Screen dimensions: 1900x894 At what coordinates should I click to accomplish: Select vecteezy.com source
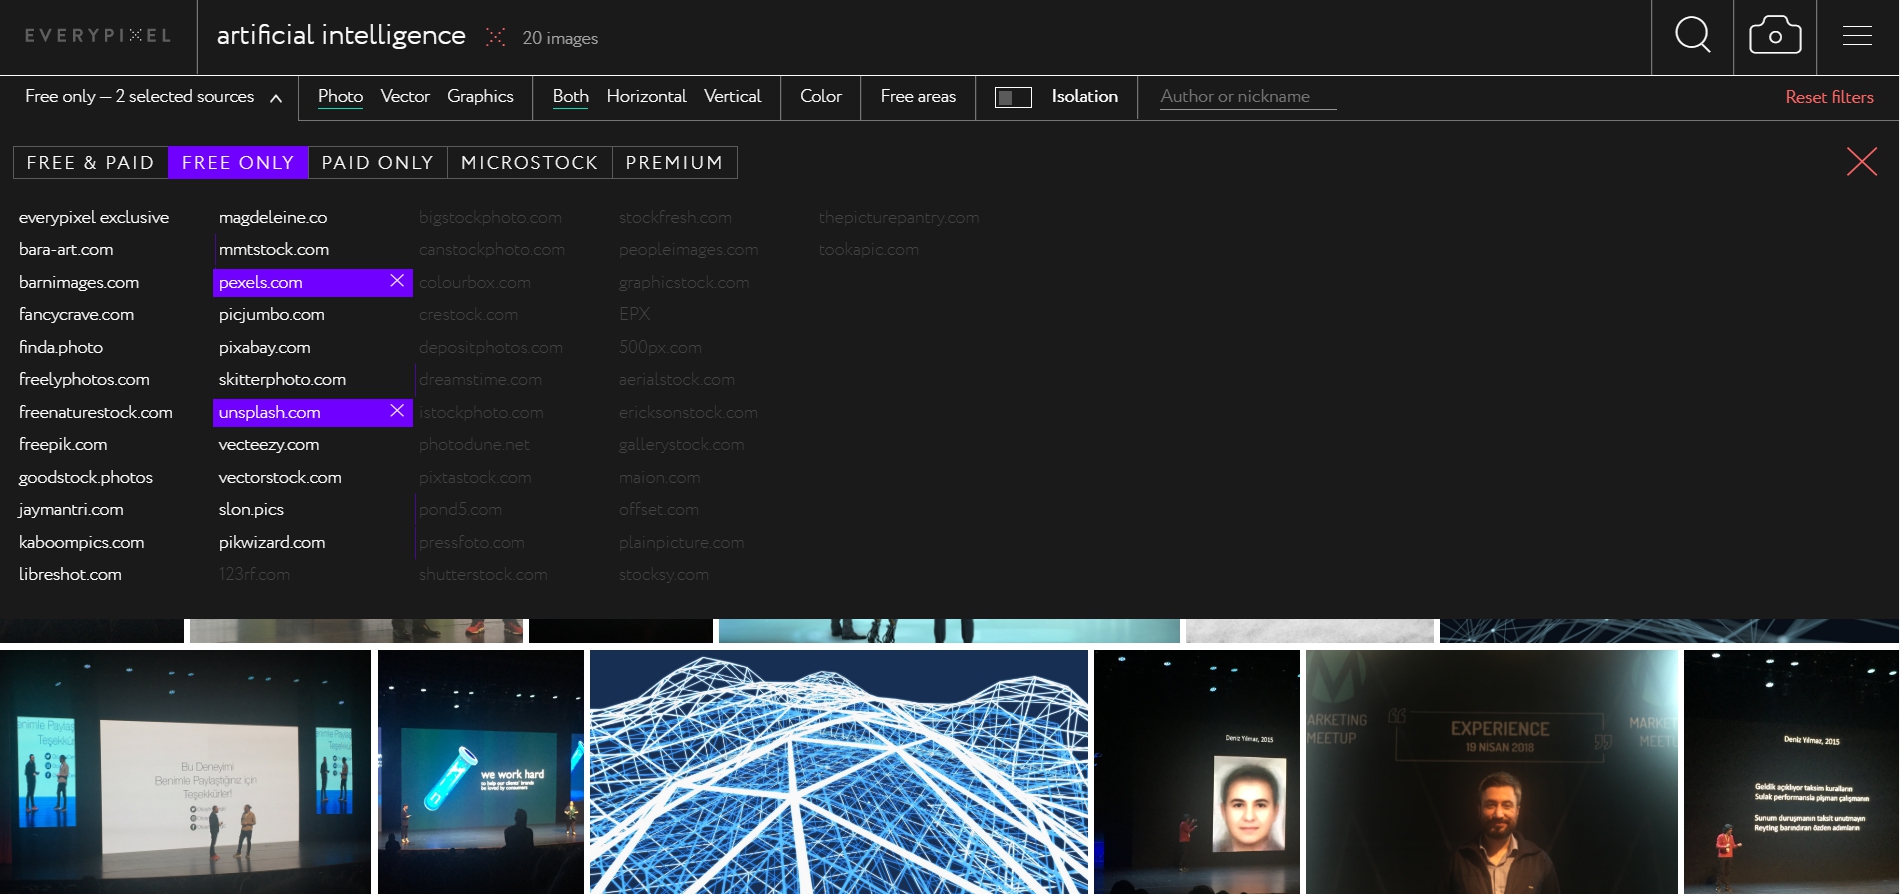click(269, 444)
